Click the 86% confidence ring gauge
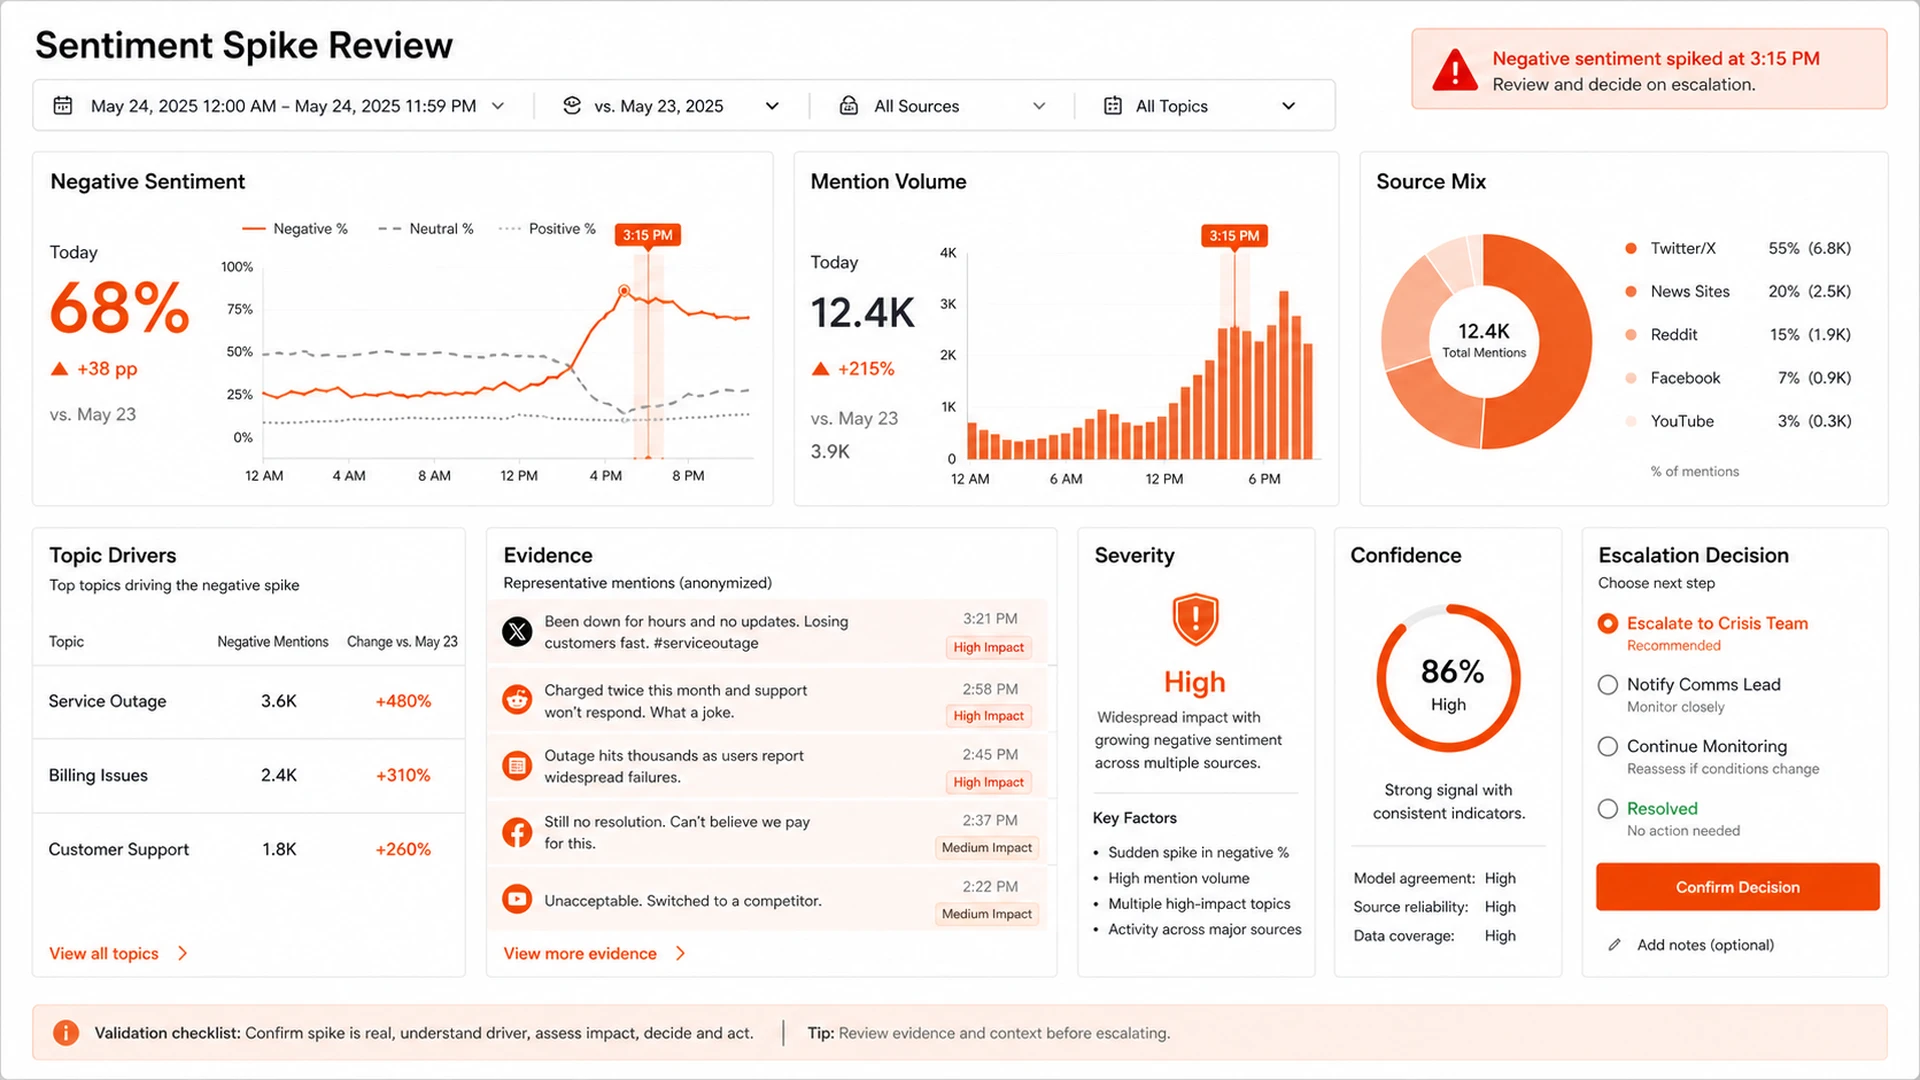 1448,678
